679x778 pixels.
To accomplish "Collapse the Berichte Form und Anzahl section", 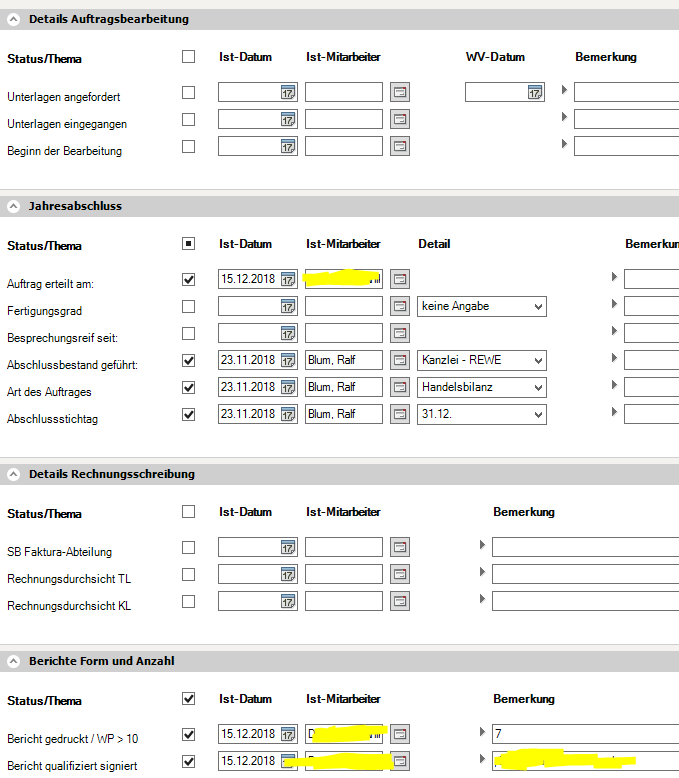I will pyautogui.click(x=14, y=661).
